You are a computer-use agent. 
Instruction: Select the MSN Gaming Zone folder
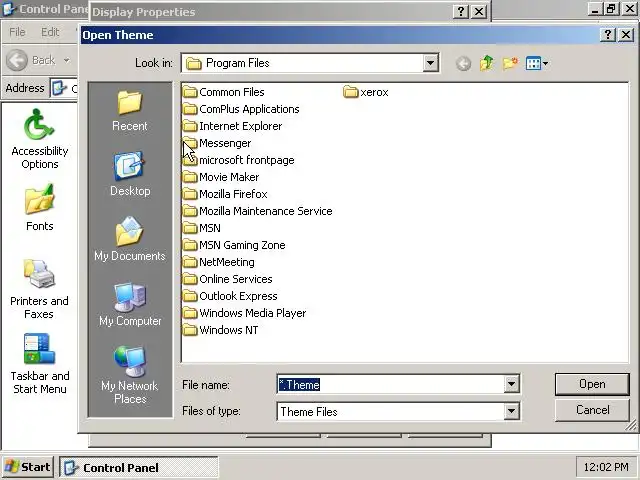[234, 245]
